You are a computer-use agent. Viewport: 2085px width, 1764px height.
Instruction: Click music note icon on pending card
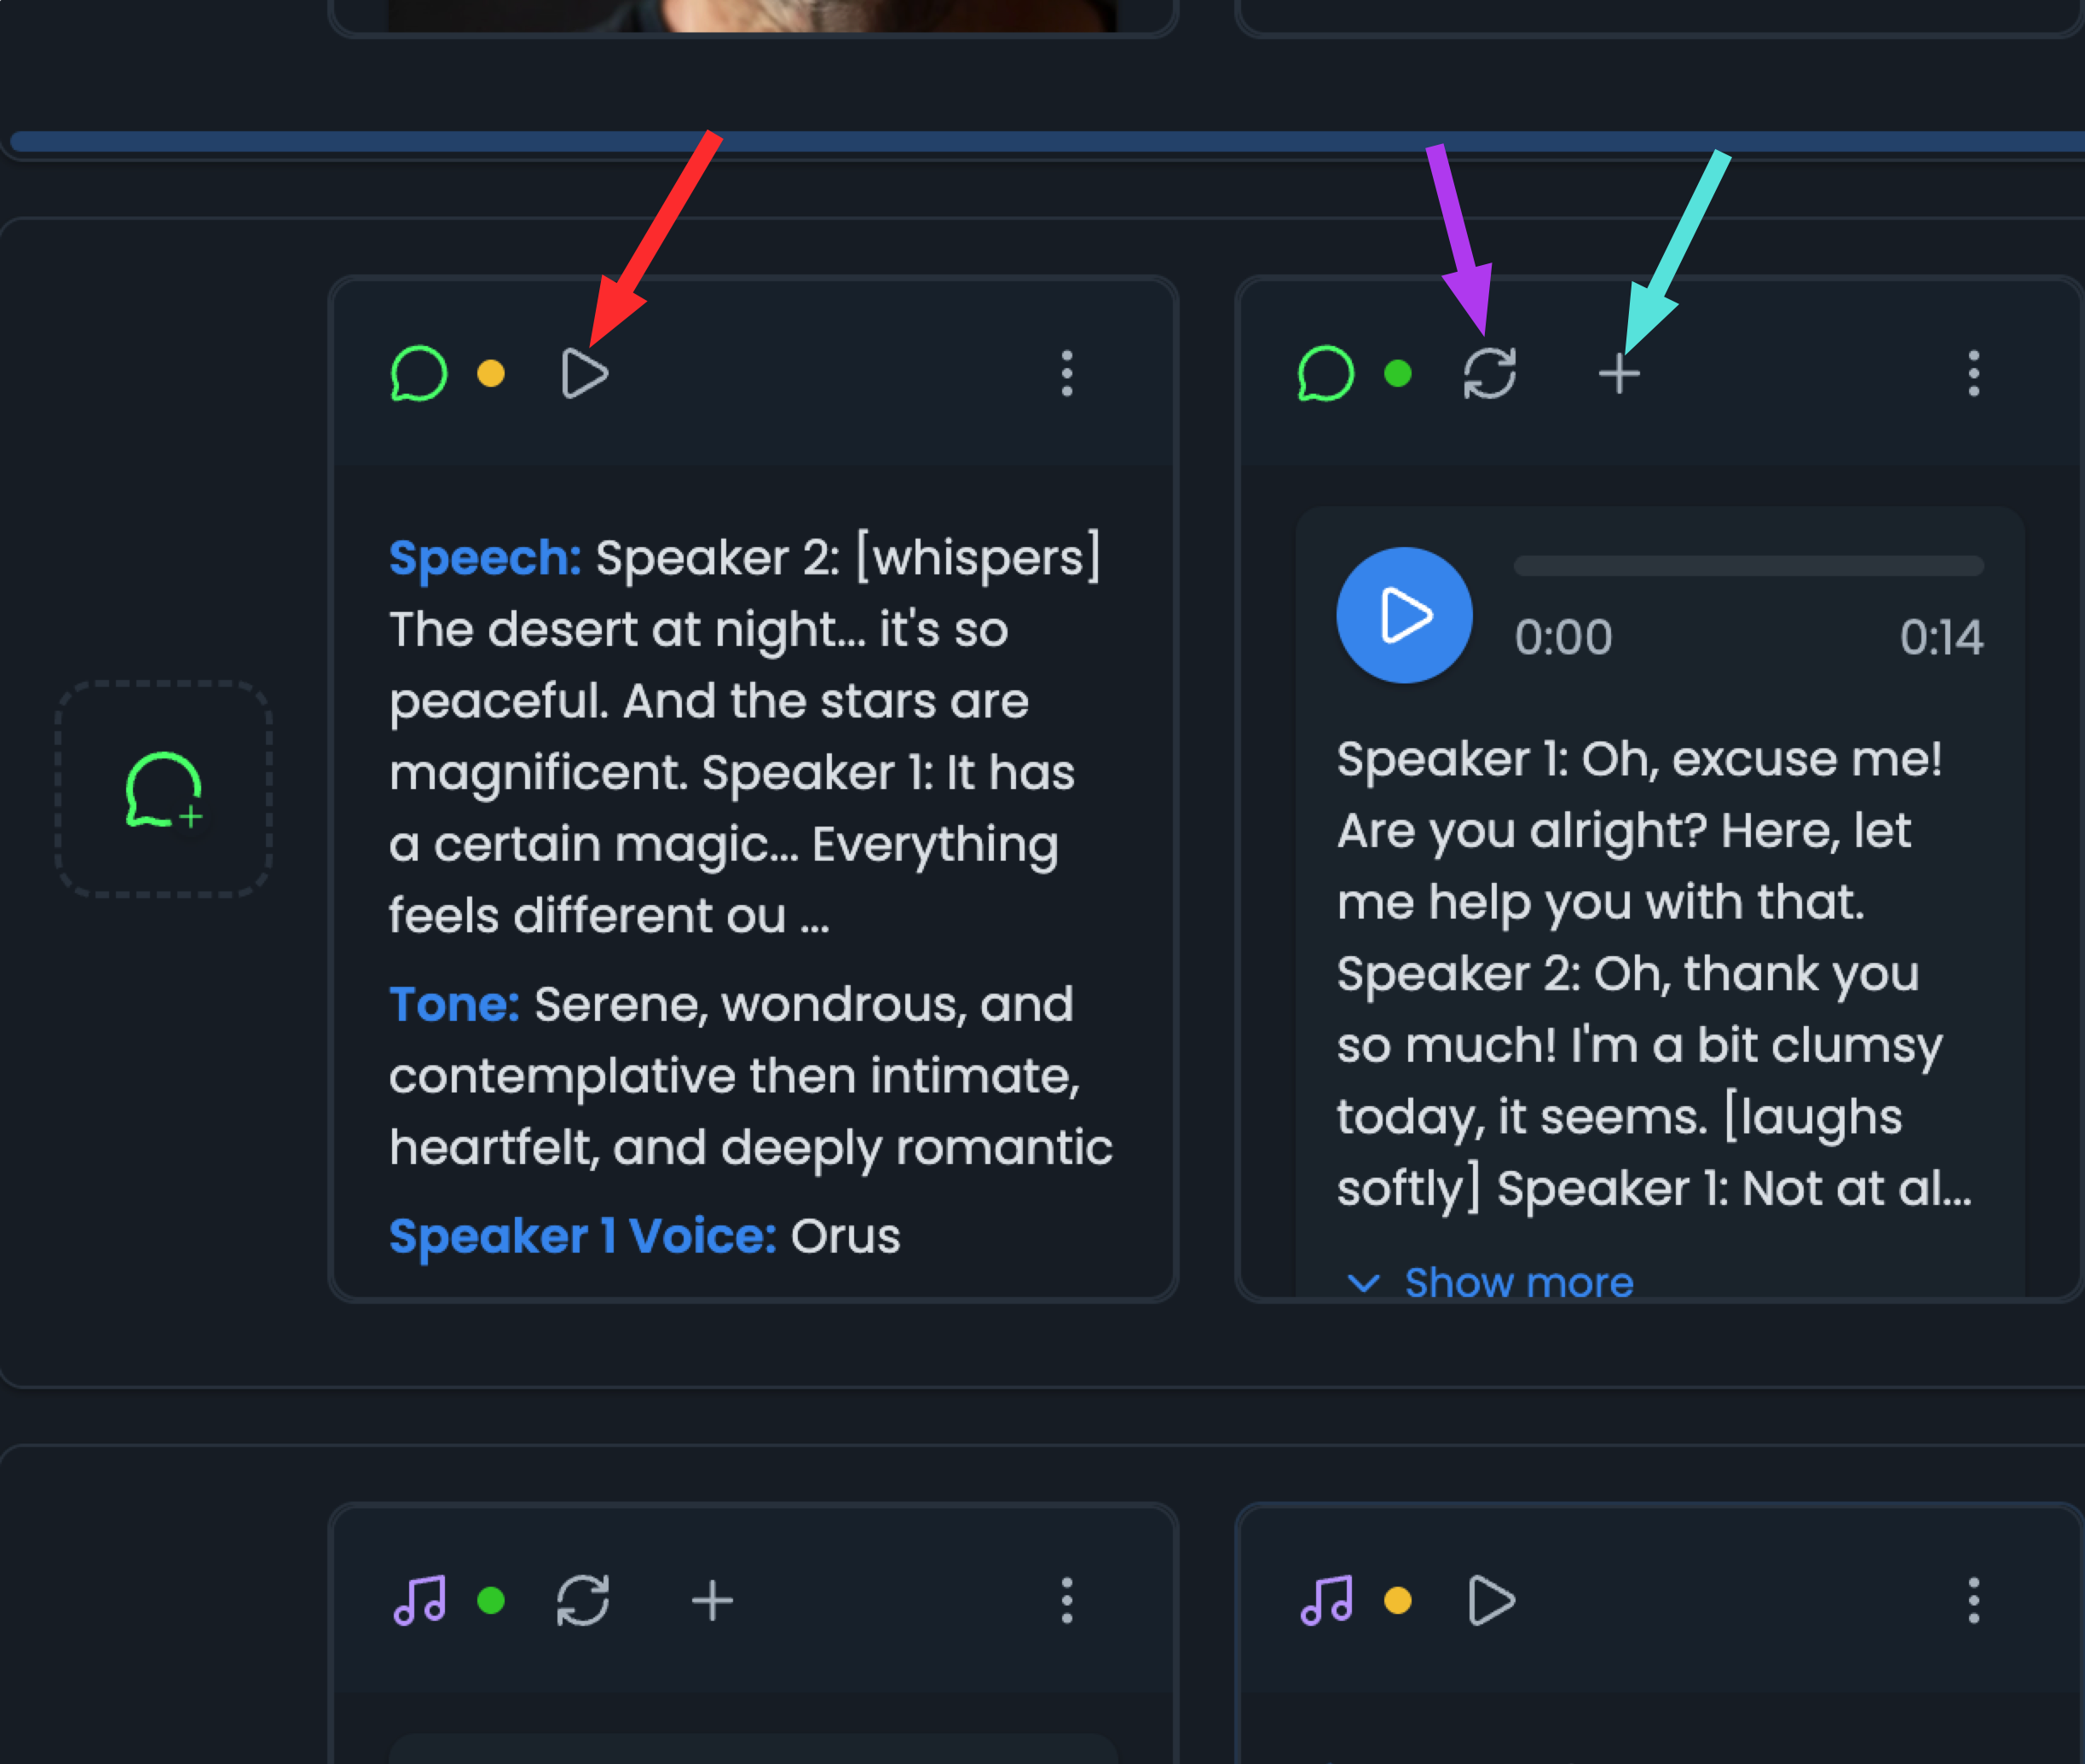pos(1327,1601)
